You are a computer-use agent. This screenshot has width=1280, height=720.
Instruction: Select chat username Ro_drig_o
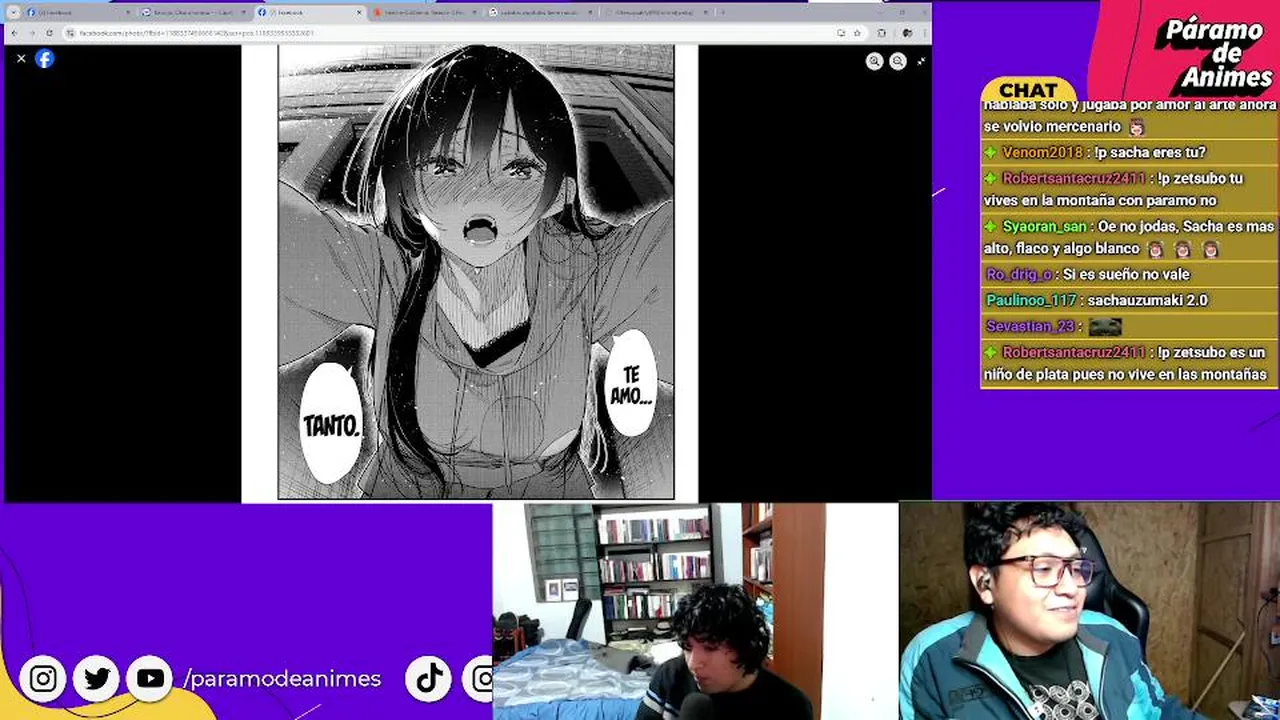[x=1019, y=274]
